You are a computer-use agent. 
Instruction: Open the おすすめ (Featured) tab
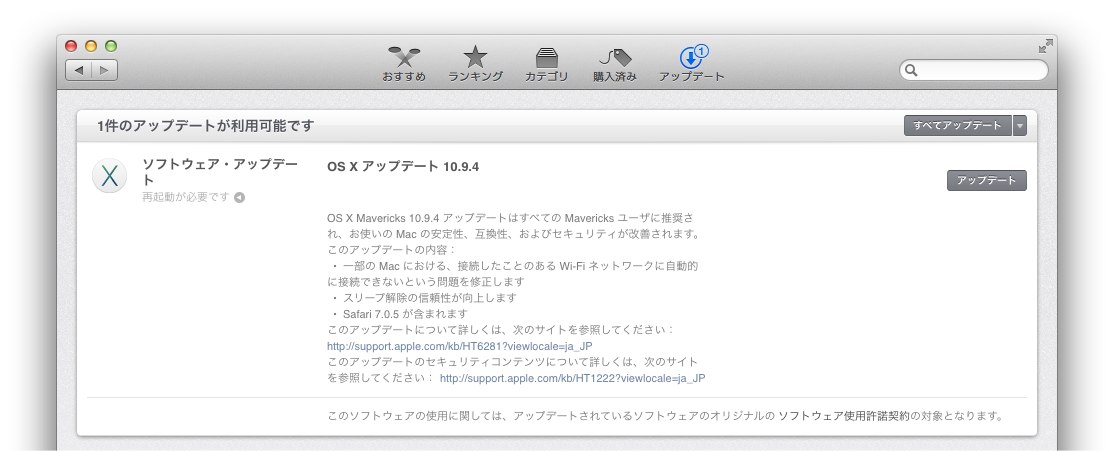click(404, 65)
